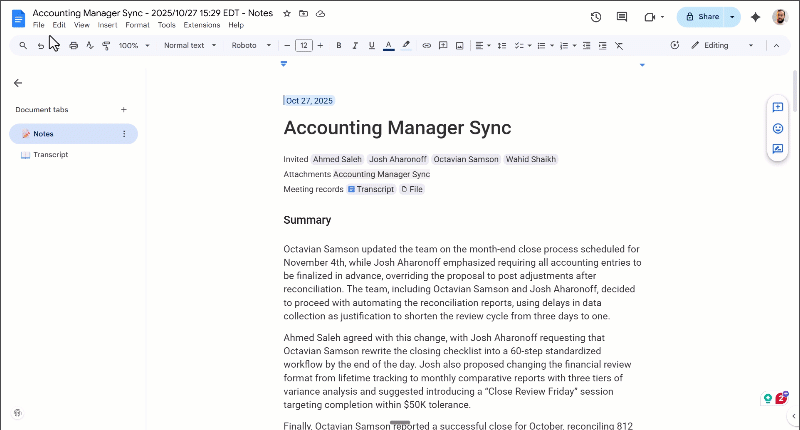Toggle underline formatting
The height and width of the screenshot is (430, 800).
point(371,45)
